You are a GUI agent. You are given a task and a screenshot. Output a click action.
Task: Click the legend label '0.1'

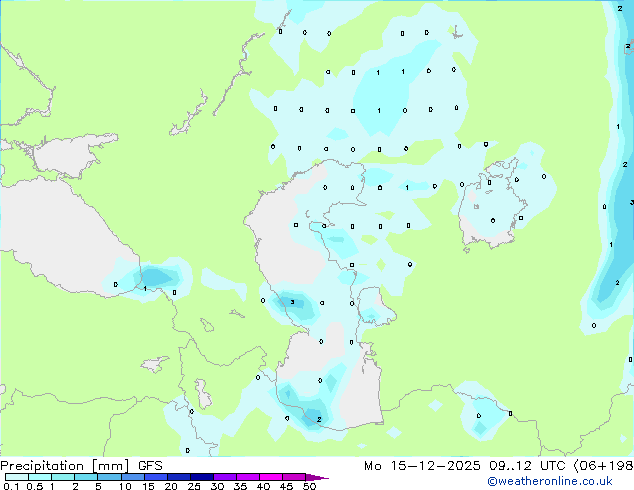(11, 486)
